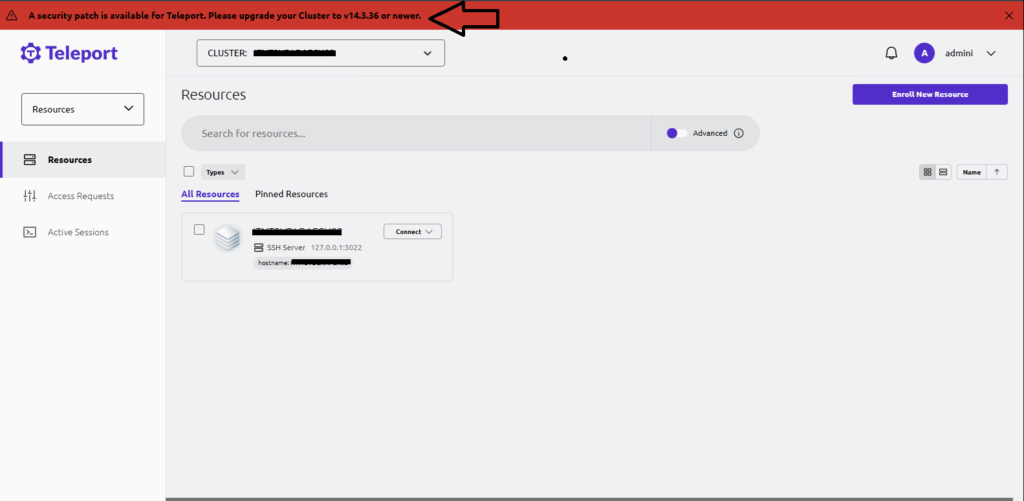Viewport: 1024px width, 501px height.
Task: Open the CLUSTER selector dropdown
Action: pyautogui.click(x=320, y=53)
